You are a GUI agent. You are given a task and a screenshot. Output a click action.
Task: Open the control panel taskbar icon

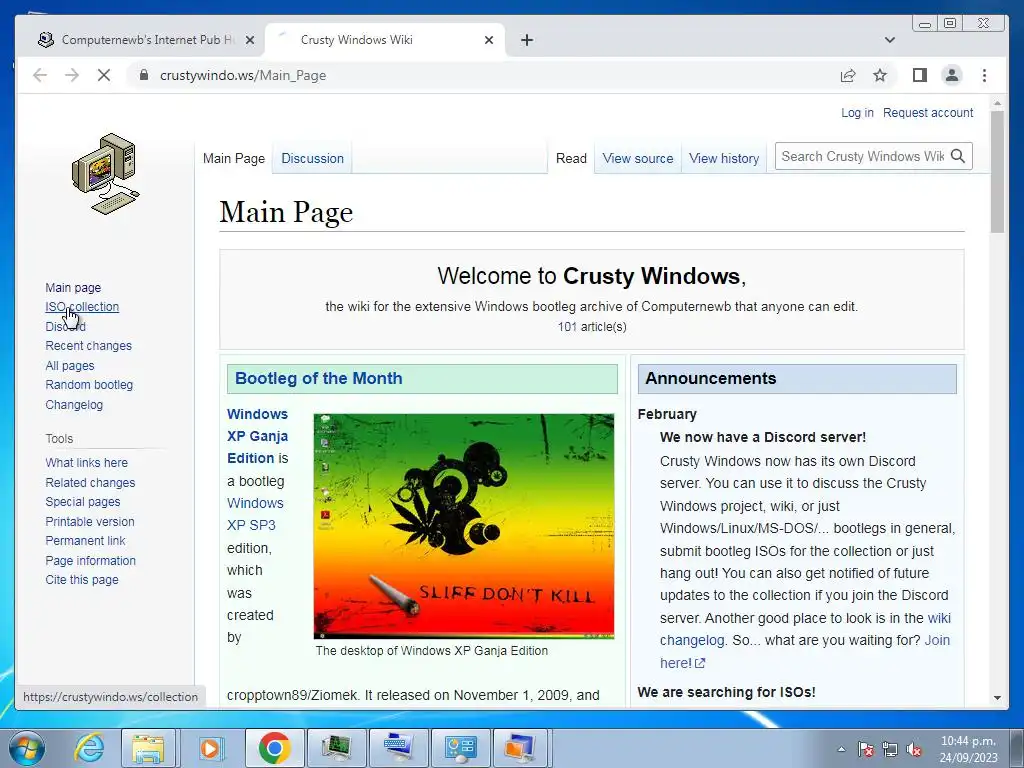tap(460, 748)
